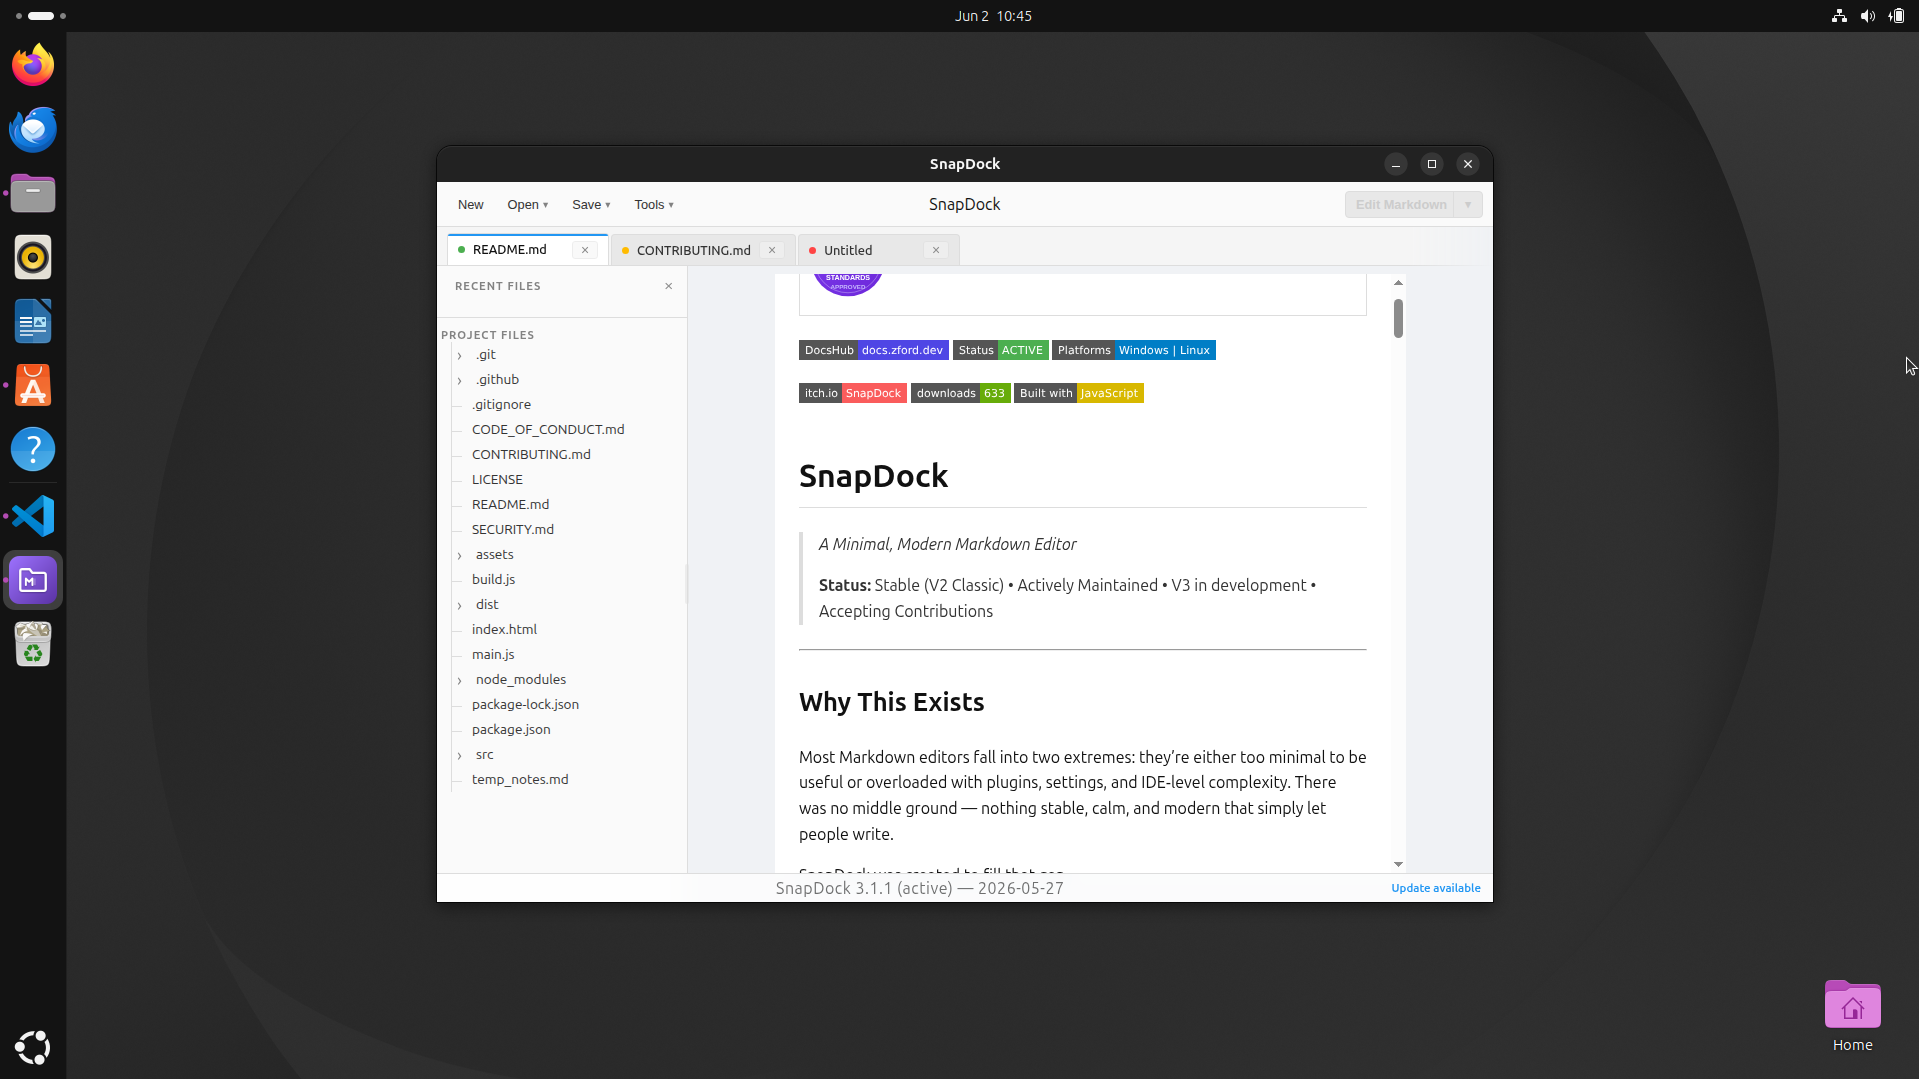Open package-lock.json in project files
The height and width of the screenshot is (1079, 1919).
click(x=525, y=705)
